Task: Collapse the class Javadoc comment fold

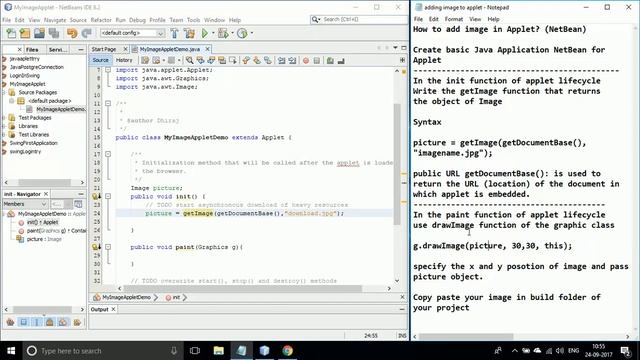Action: click(108, 104)
